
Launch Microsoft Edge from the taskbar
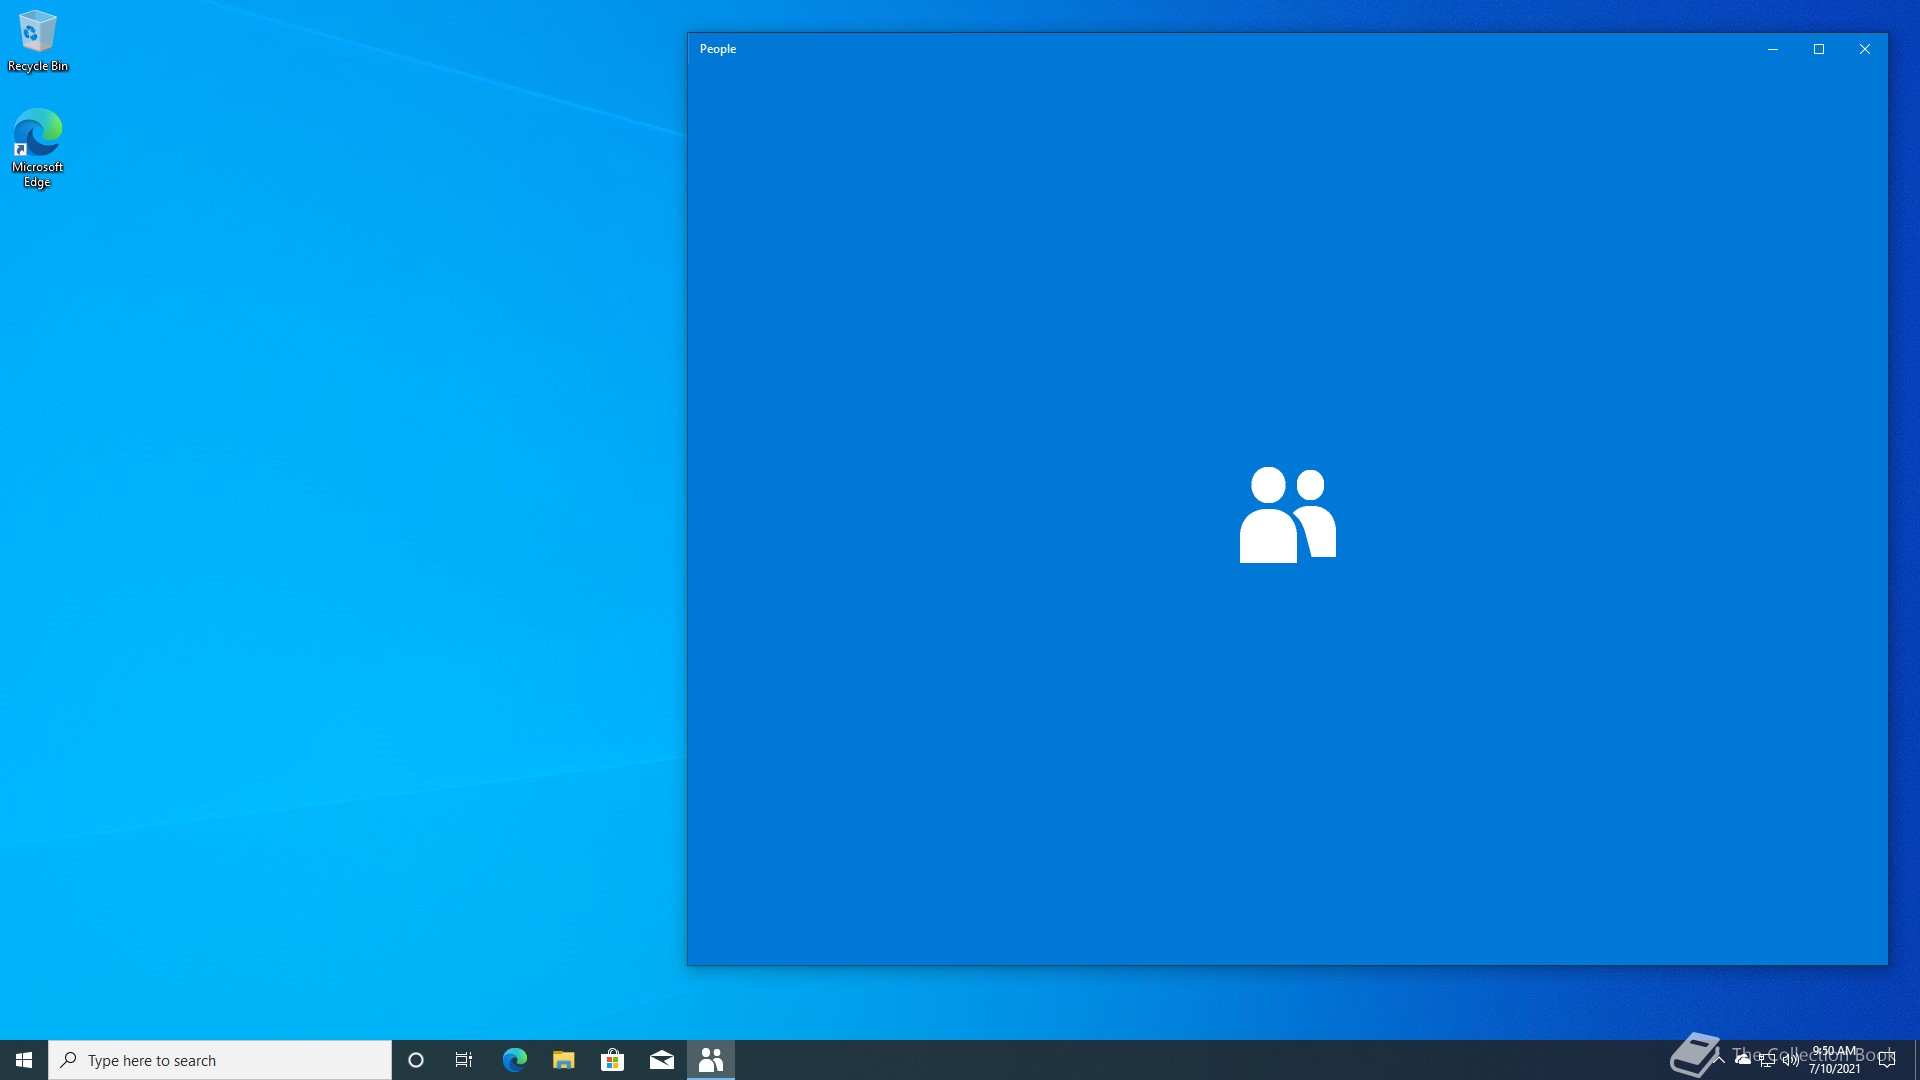[514, 1060]
